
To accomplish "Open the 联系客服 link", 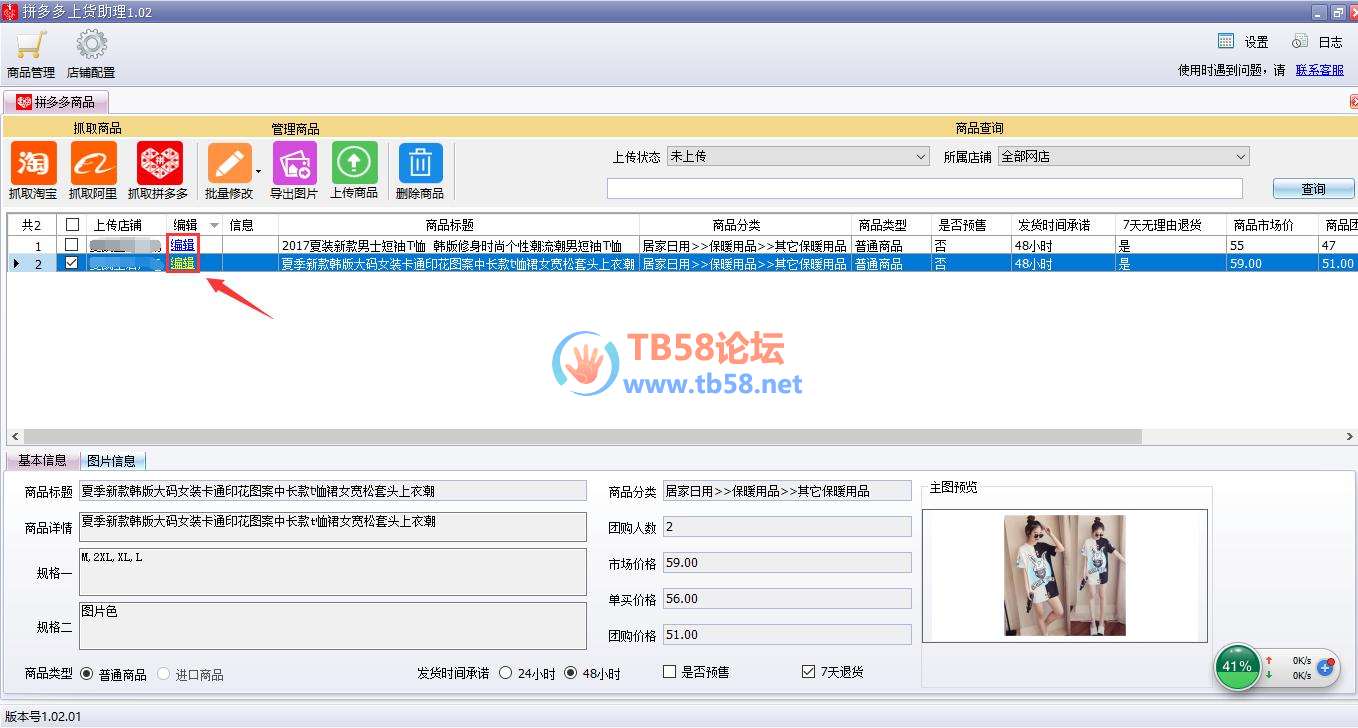I will pos(1320,70).
